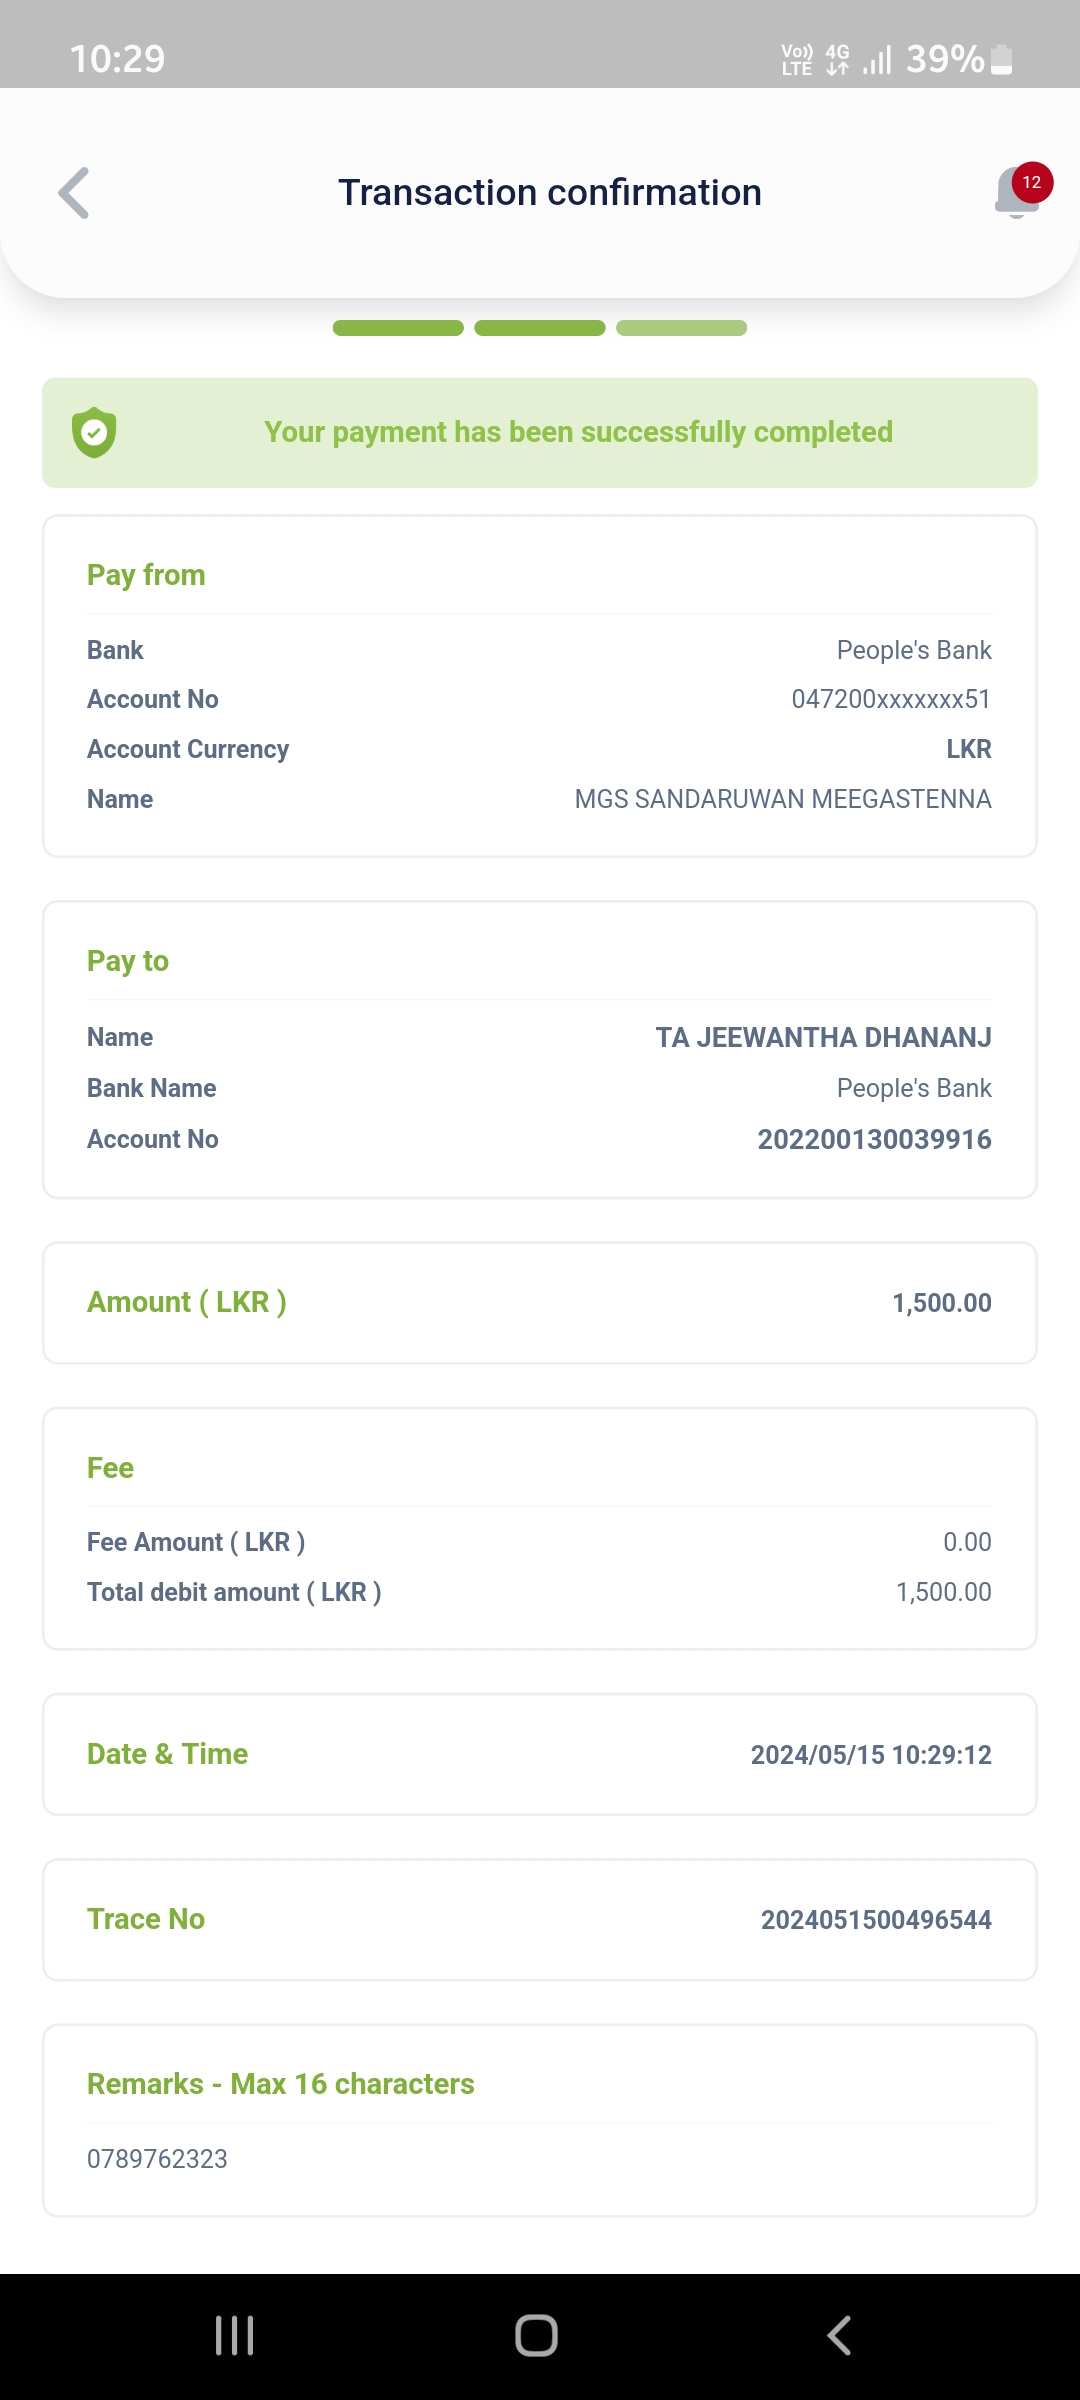Tap the masked source account number
Screen dimensions: 1080x2400
[x=891, y=699]
